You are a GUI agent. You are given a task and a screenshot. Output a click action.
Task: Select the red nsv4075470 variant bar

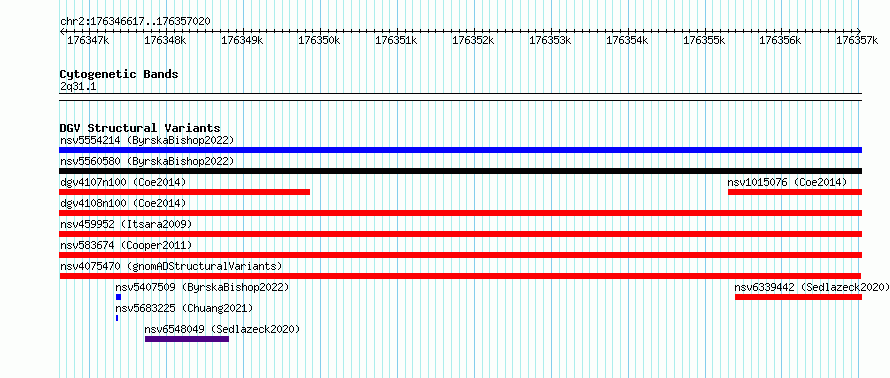point(460,276)
